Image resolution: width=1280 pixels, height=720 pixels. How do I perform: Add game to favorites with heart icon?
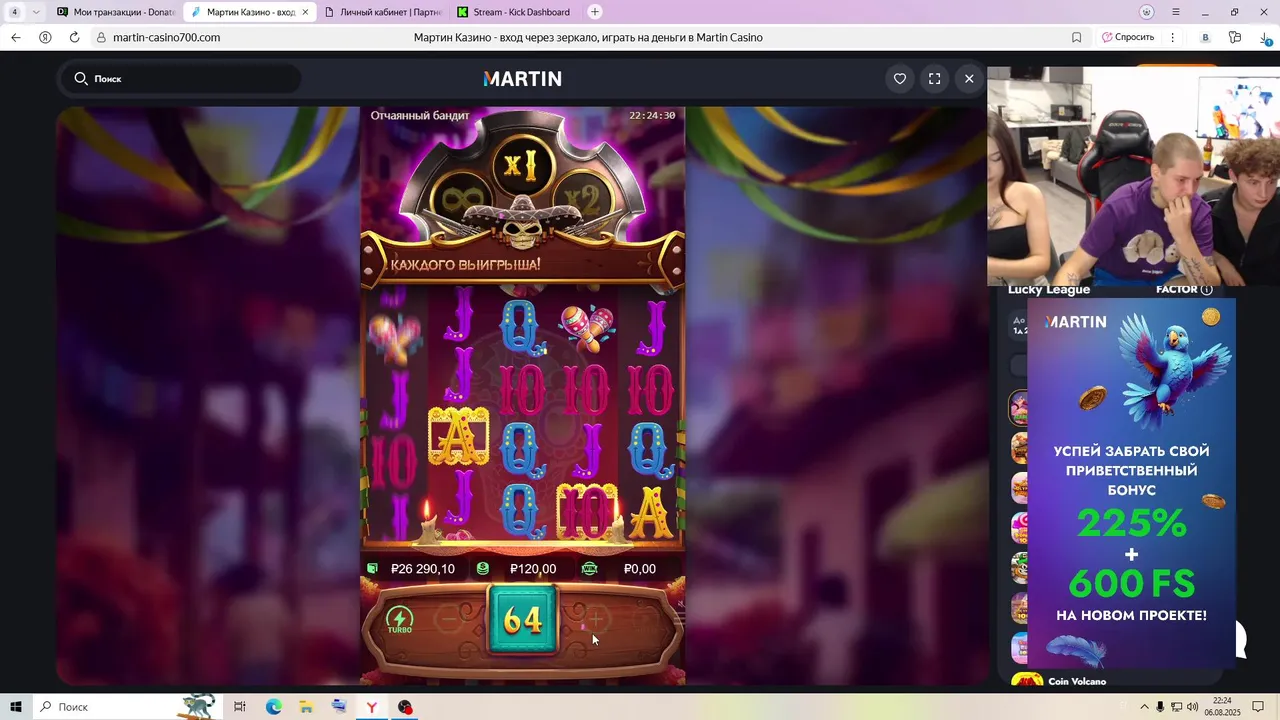pos(900,79)
